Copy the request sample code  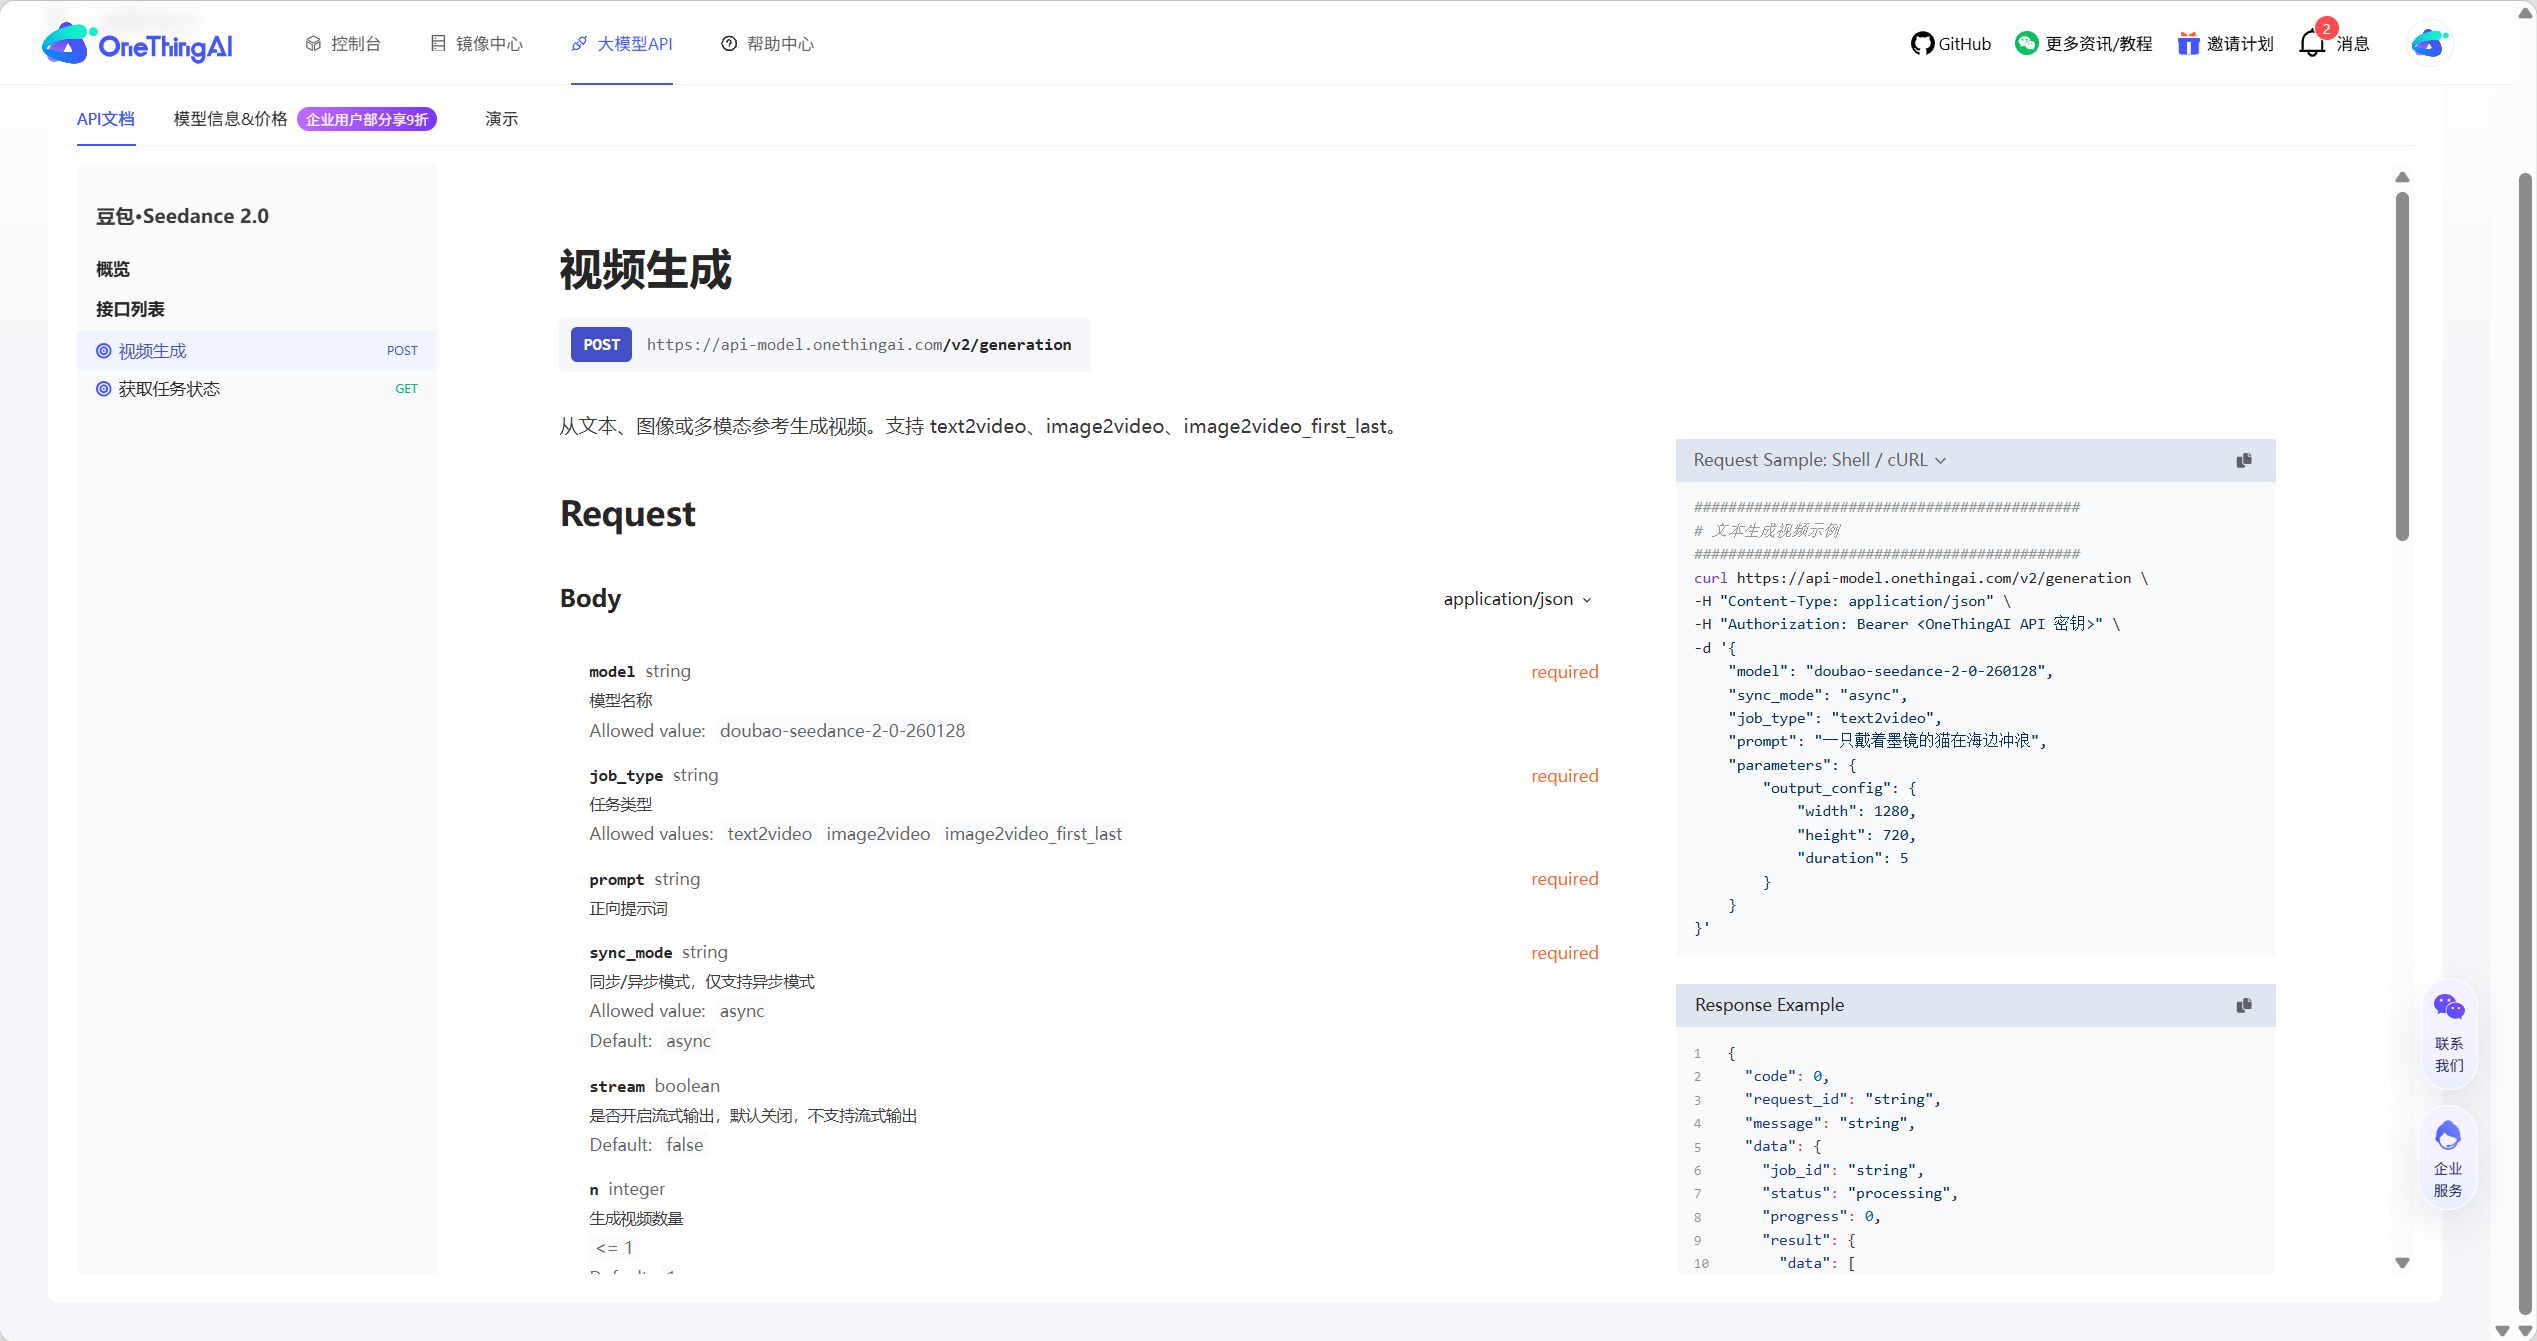coord(2244,460)
